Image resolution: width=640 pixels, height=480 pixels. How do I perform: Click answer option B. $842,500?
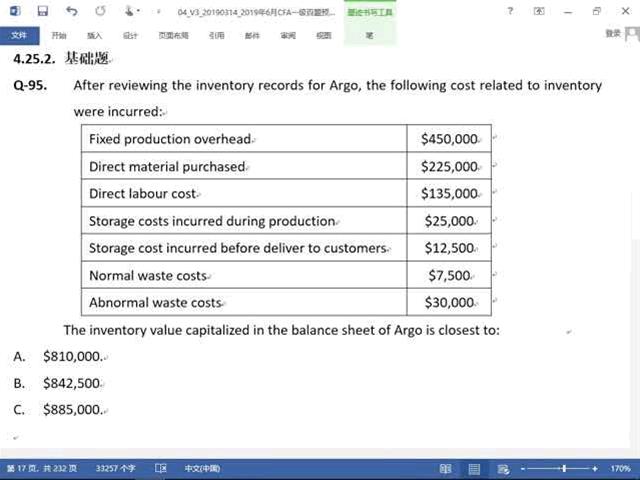point(57,383)
